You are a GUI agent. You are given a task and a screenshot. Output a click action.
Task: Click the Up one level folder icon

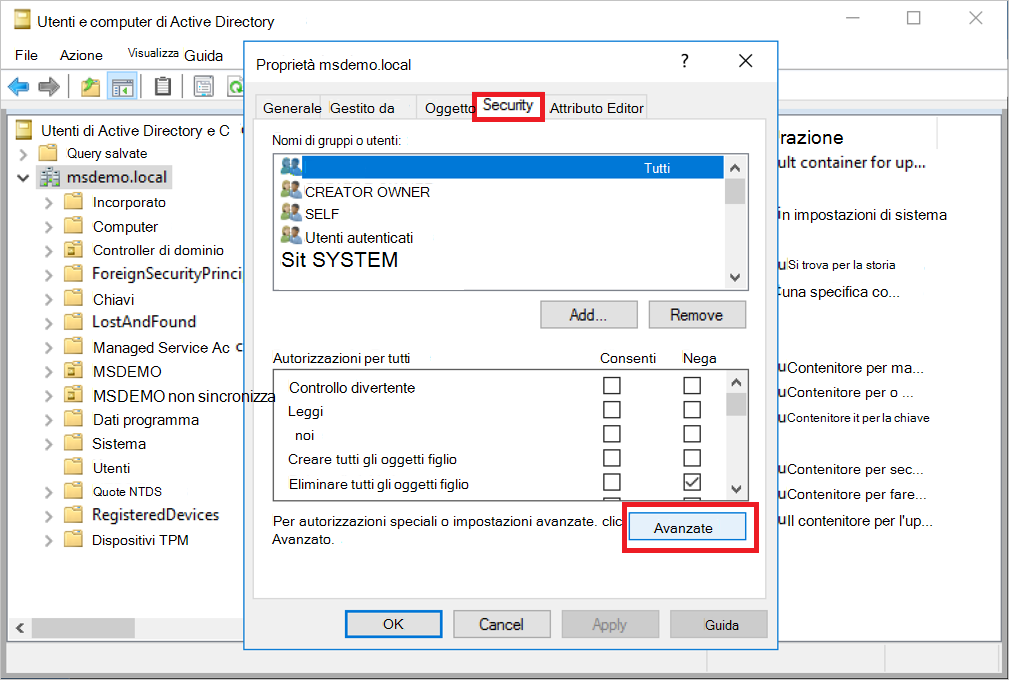point(90,86)
